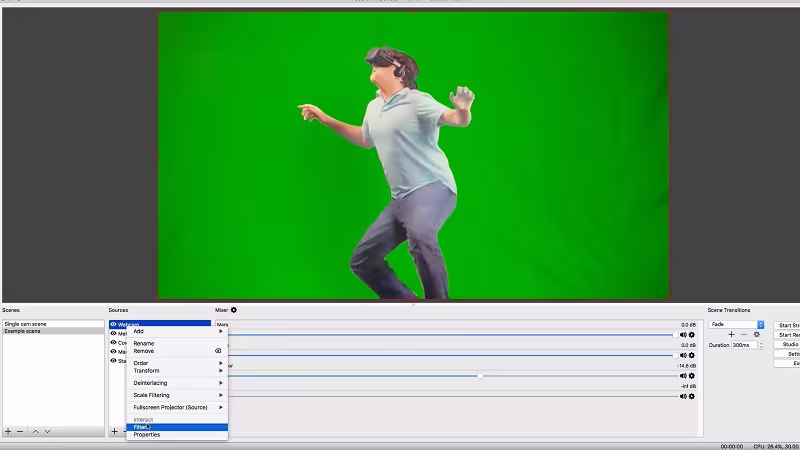
Task: Click volume slider of first mixer track
Action: pos(451,335)
